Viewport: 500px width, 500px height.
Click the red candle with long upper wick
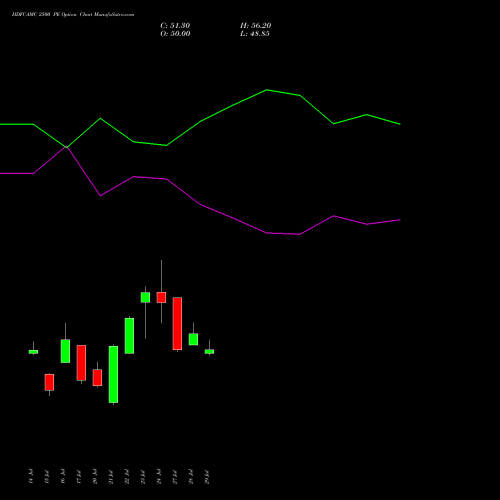pyautogui.click(x=161, y=297)
